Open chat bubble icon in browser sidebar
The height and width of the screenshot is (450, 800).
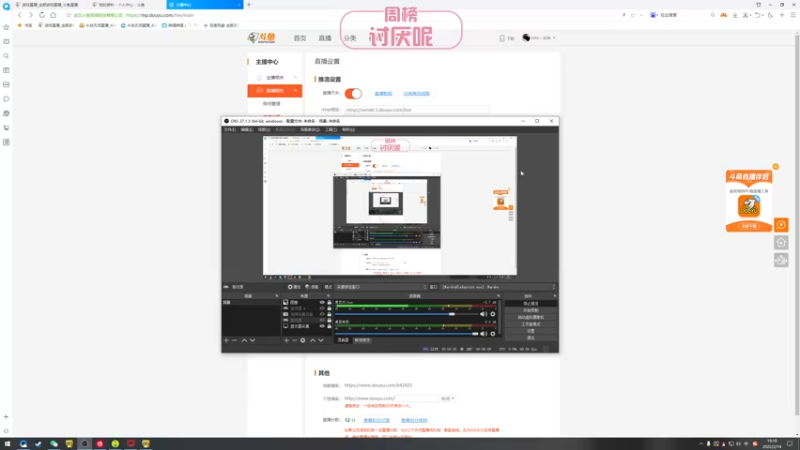pos(6,99)
